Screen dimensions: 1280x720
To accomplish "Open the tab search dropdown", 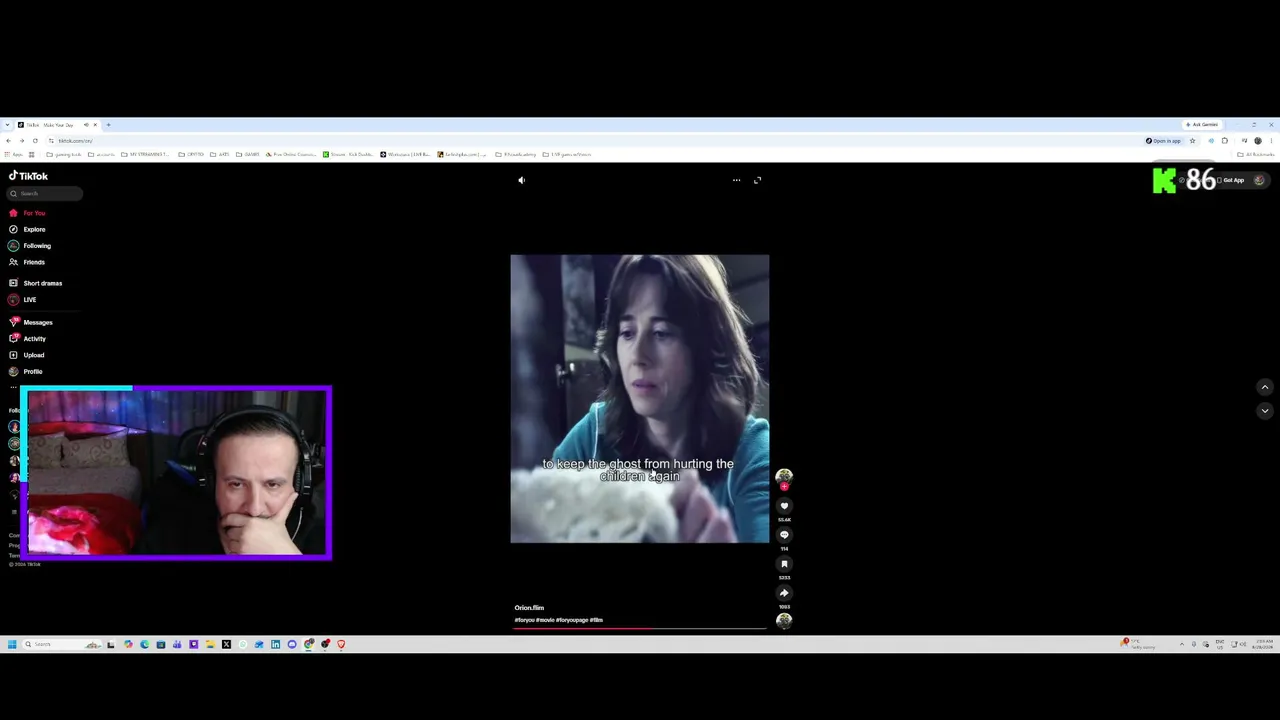I will click(8, 125).
